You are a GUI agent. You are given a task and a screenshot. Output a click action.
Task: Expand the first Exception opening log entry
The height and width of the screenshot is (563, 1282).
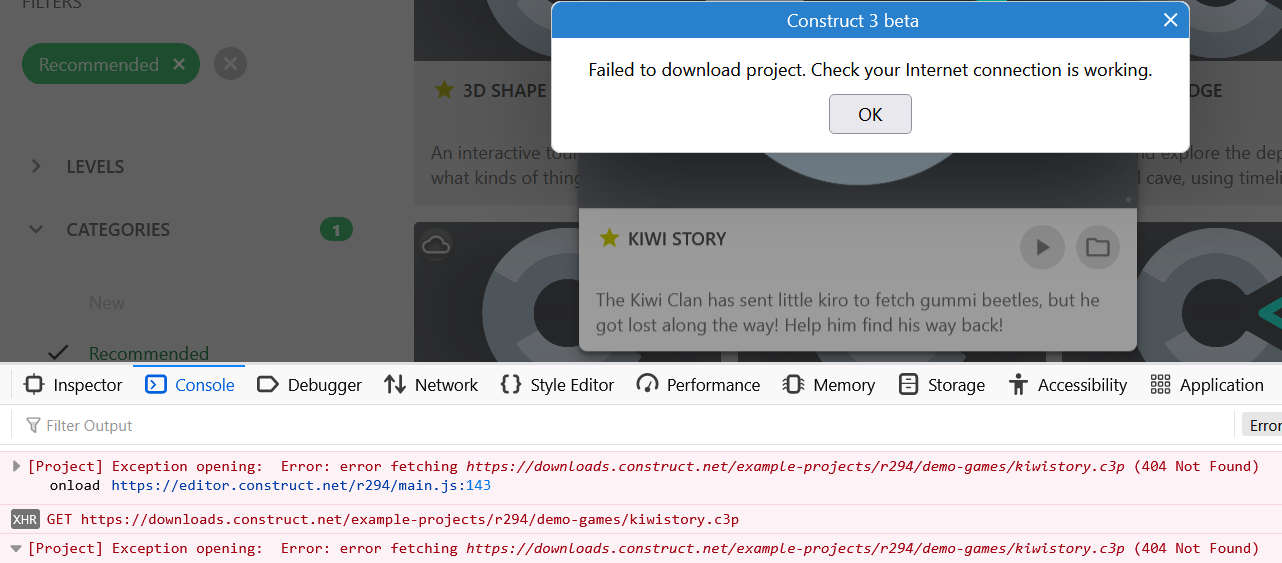pyautogui.click(x=16, y=466)
